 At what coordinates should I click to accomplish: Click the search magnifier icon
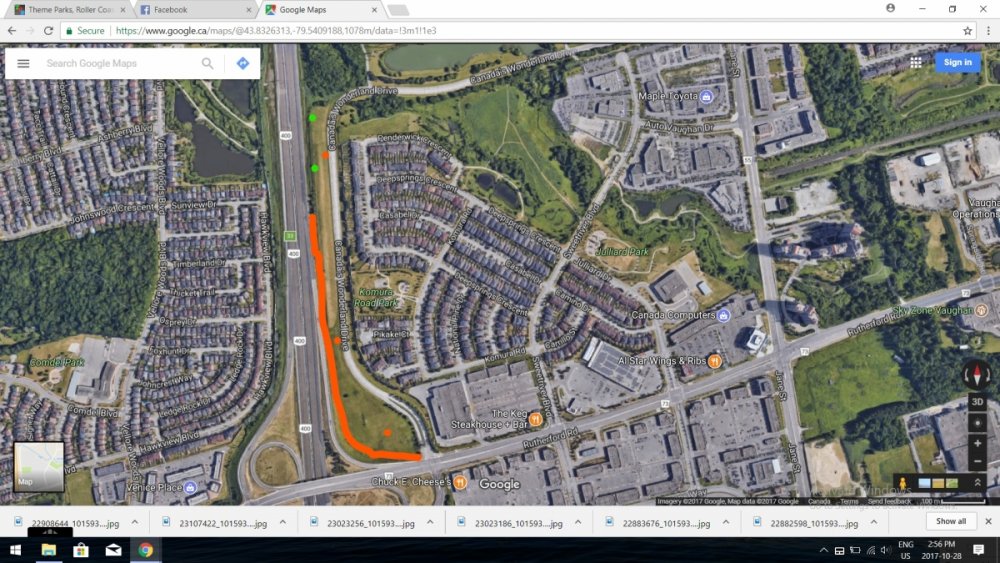[x=208, y=63]
